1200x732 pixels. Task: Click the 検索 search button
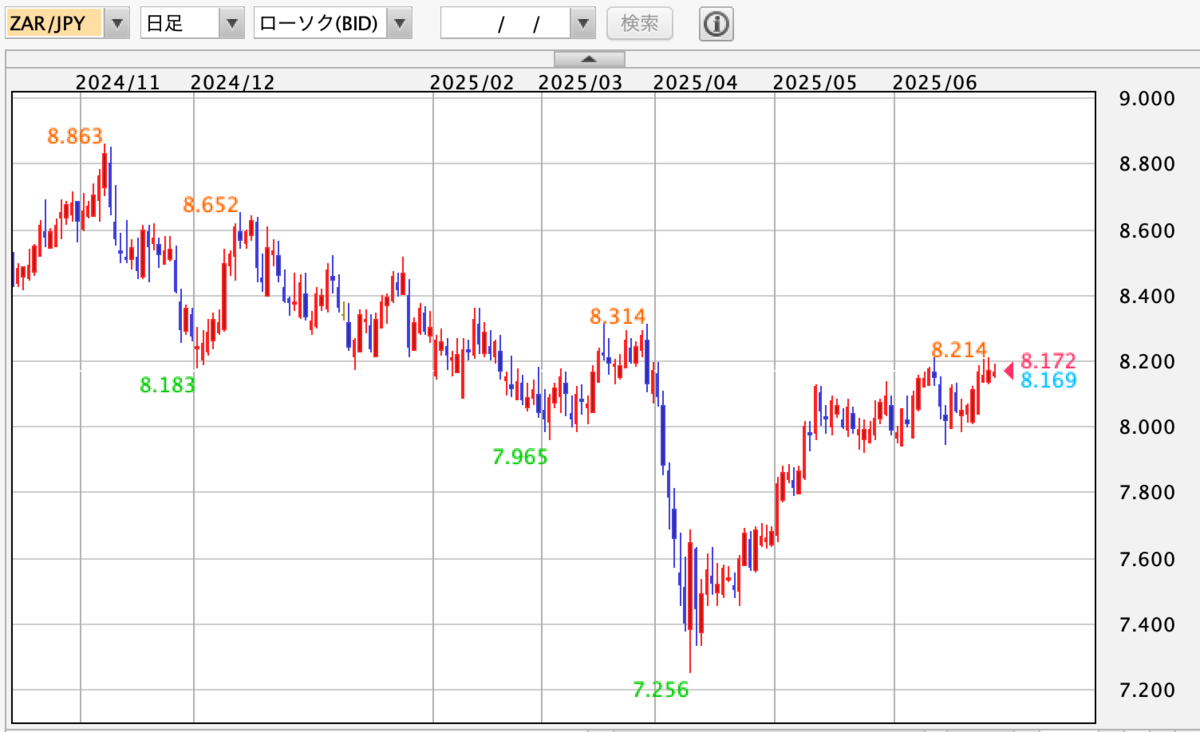(x=640, y=23)
